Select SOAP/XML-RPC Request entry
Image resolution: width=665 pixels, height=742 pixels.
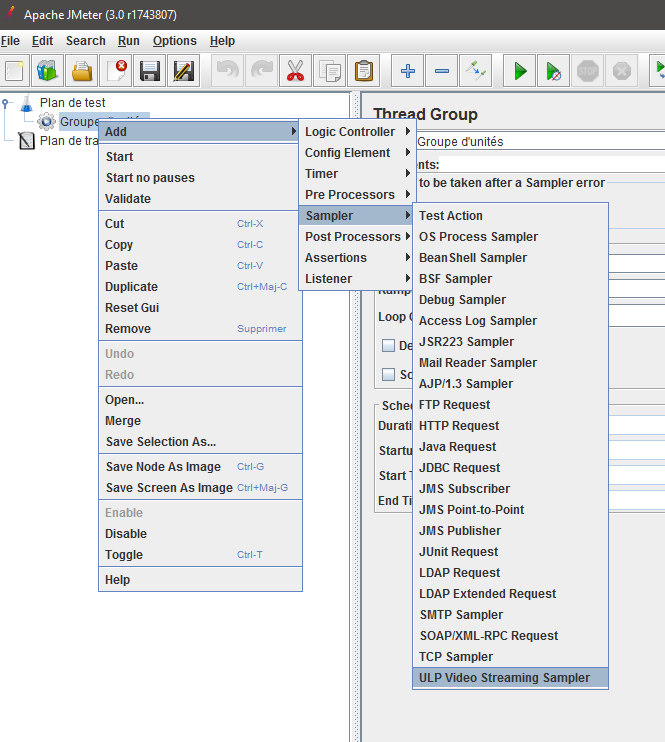(x=510, y=636)
